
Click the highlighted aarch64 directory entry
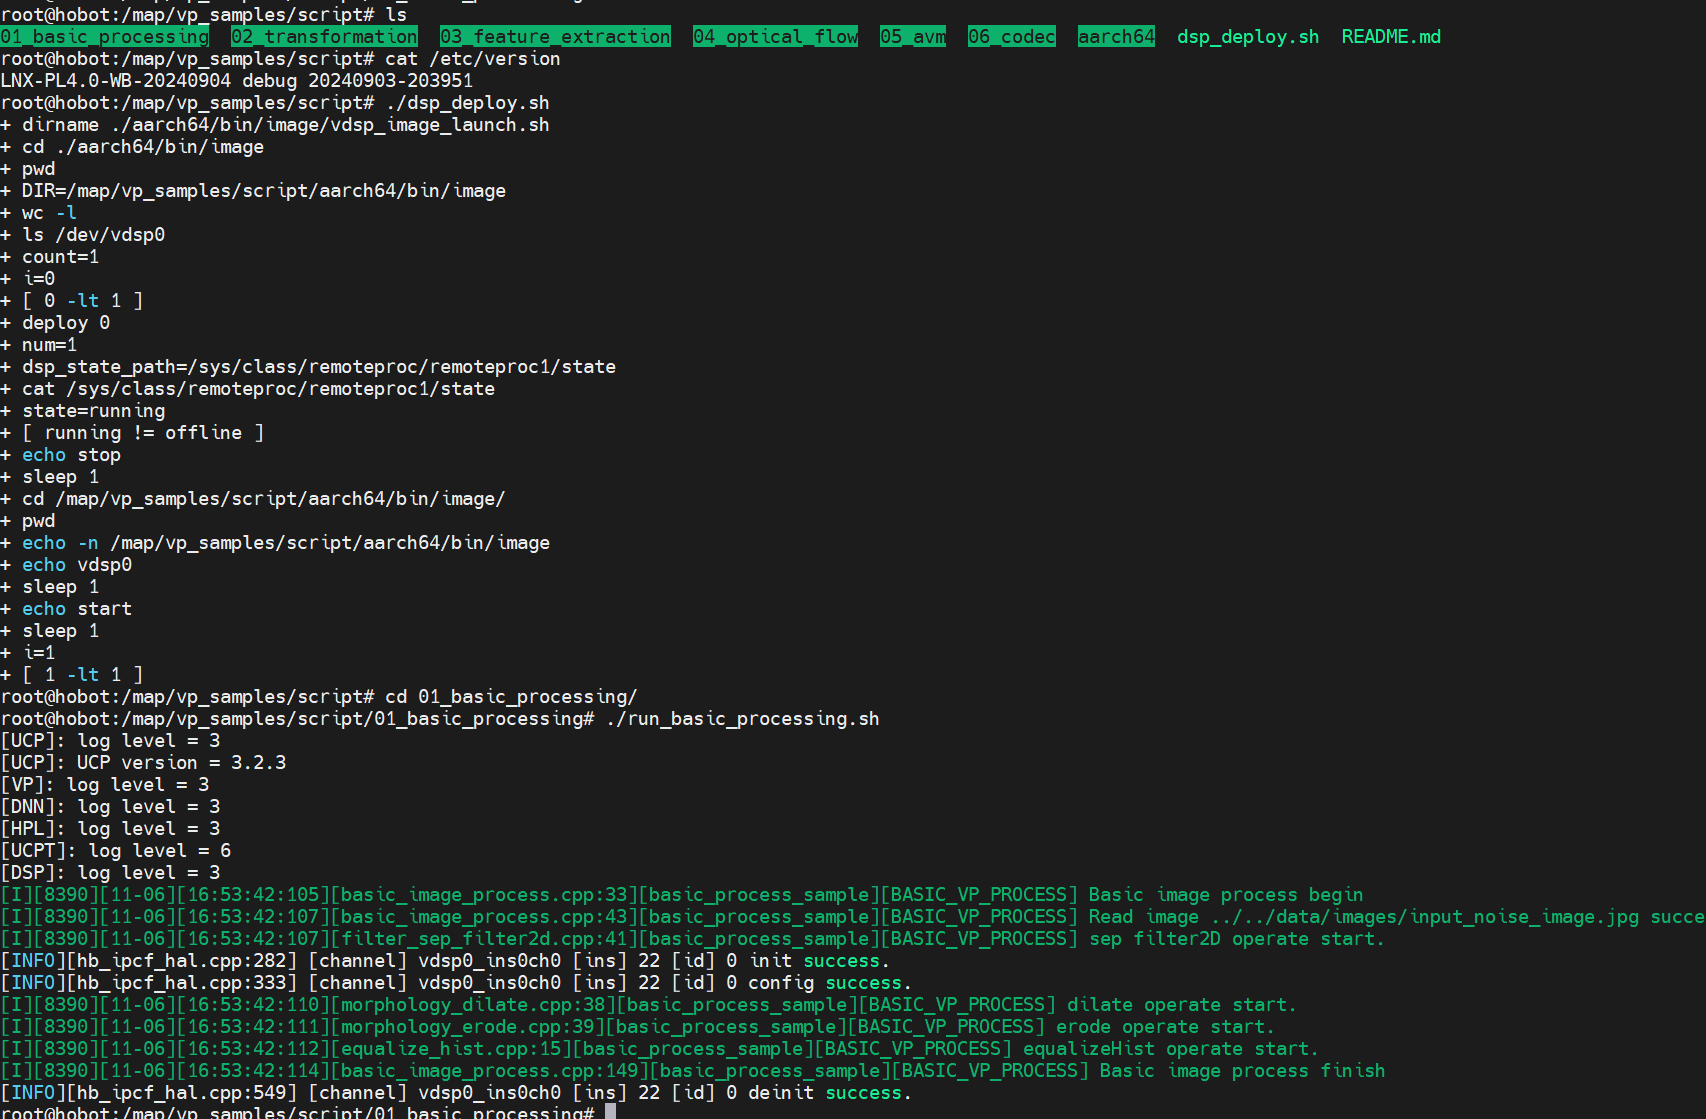pyautogui.click(x=1116, y=37)
